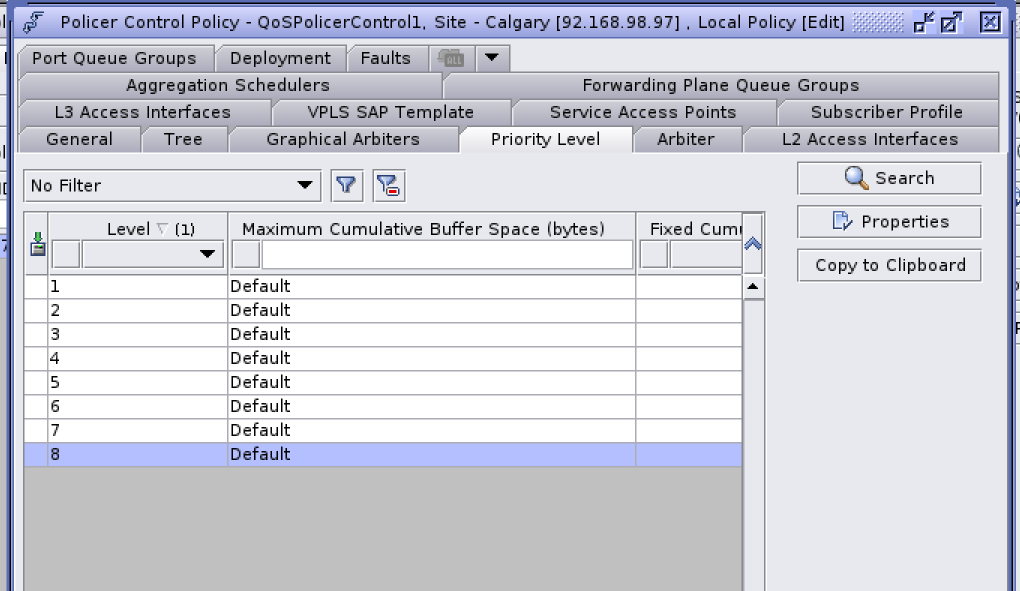
Task: Click the green column export icon
Action: [x=37, y=244]
